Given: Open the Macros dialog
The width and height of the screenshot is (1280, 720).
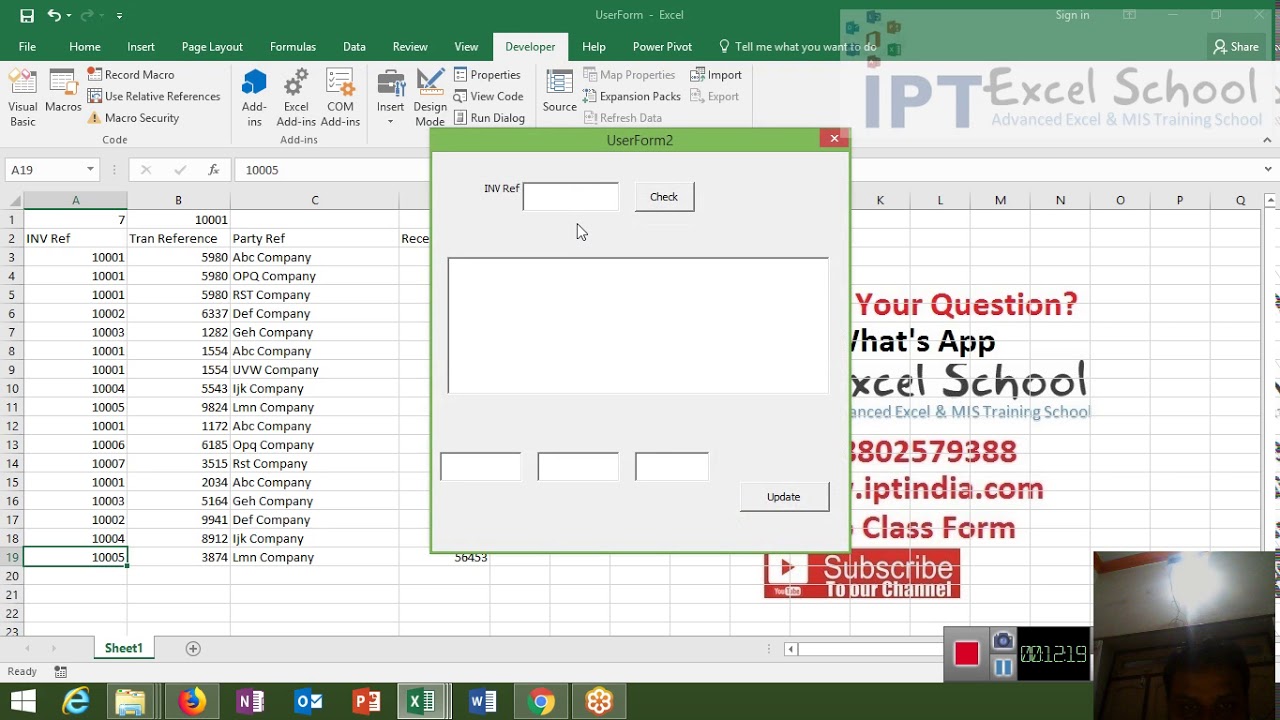Looking at the screenshot, I should 63,91.
